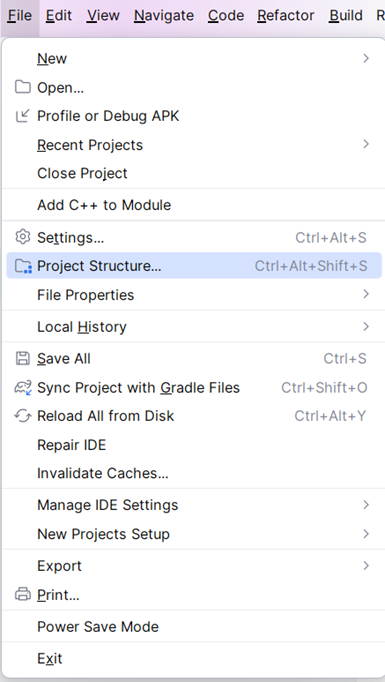Click the printer icon beside Print...
Screen dimensions: 385x682
click(23, 594)
